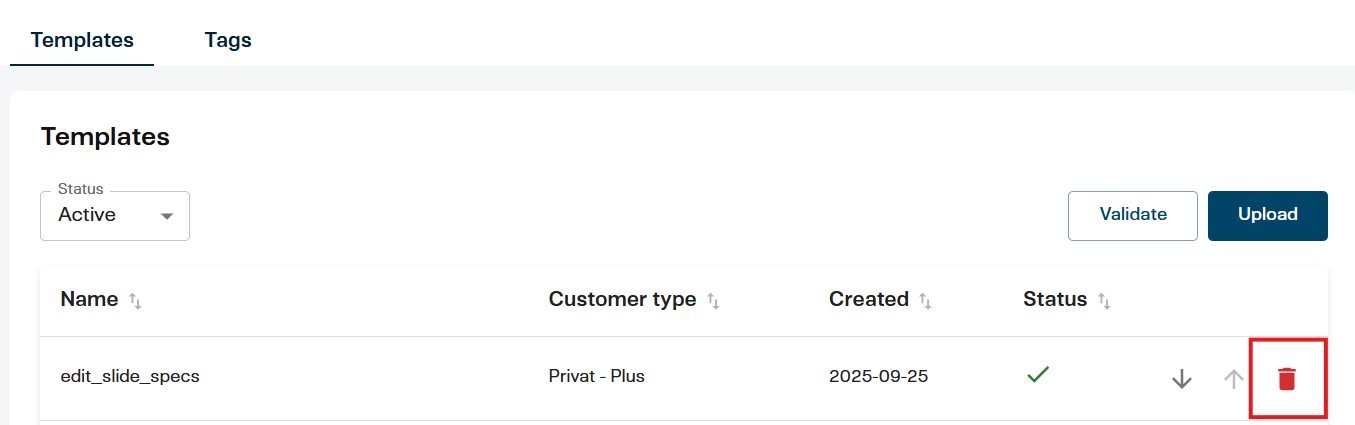1355x425 pixels.
Task: Click sort arrows icon next to Name
Action: point(136,300)
